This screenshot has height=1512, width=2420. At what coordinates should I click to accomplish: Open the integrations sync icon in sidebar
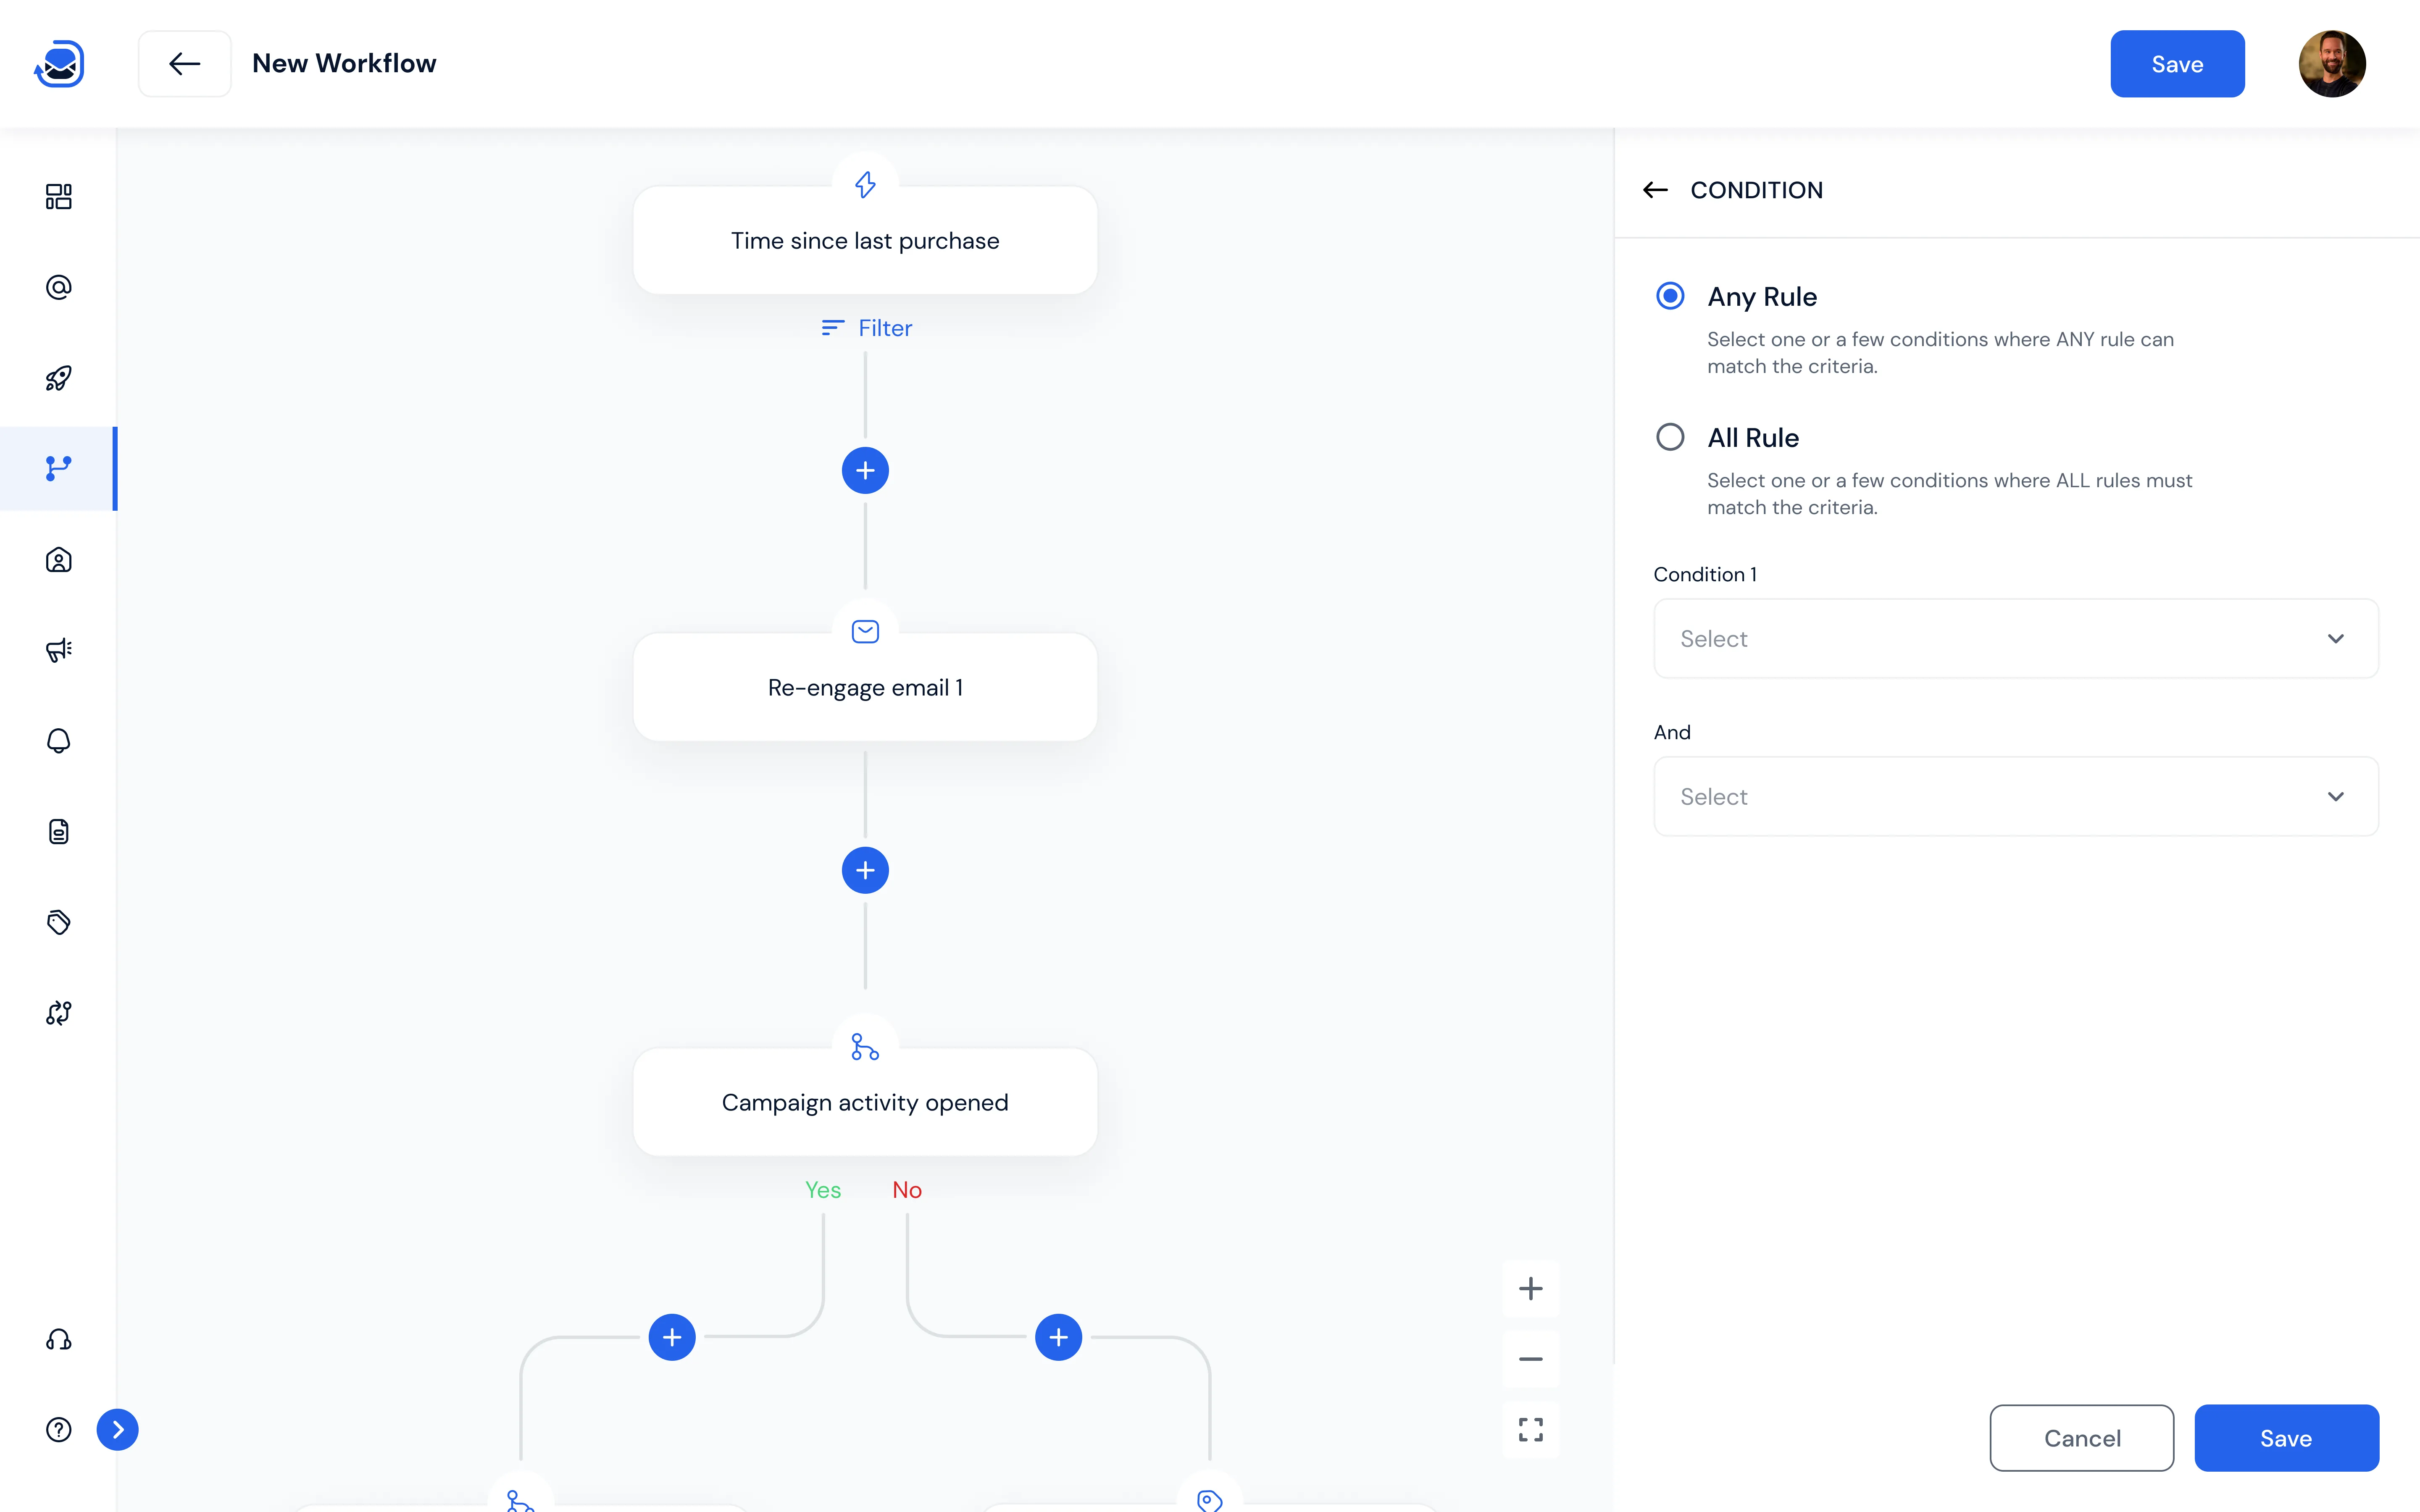coord(59,1013)
